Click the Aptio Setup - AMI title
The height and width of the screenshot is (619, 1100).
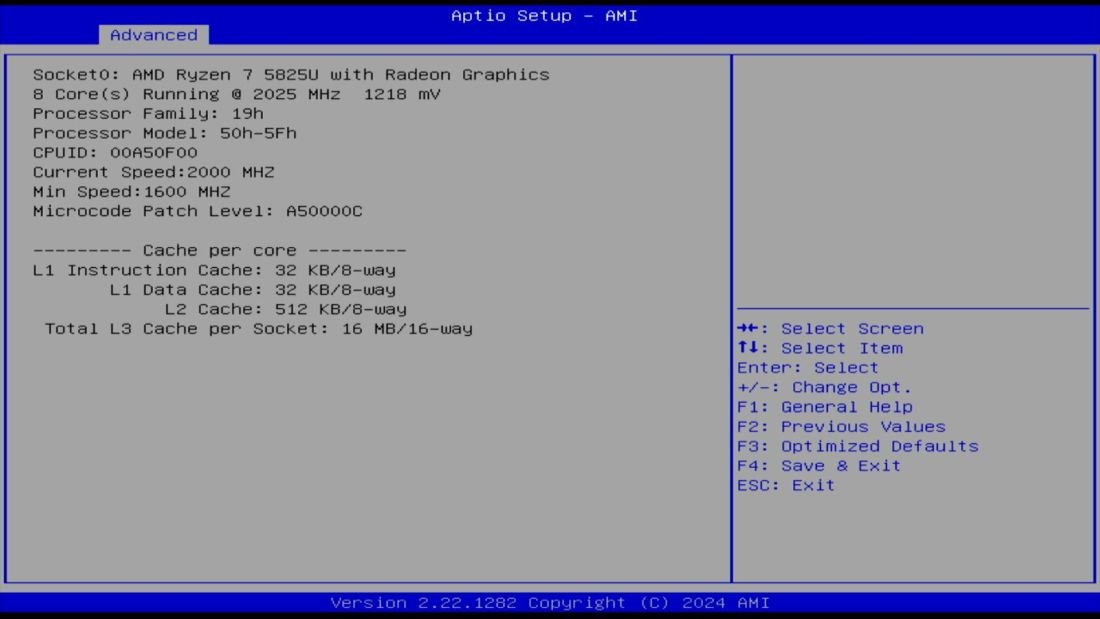point(544,15)
